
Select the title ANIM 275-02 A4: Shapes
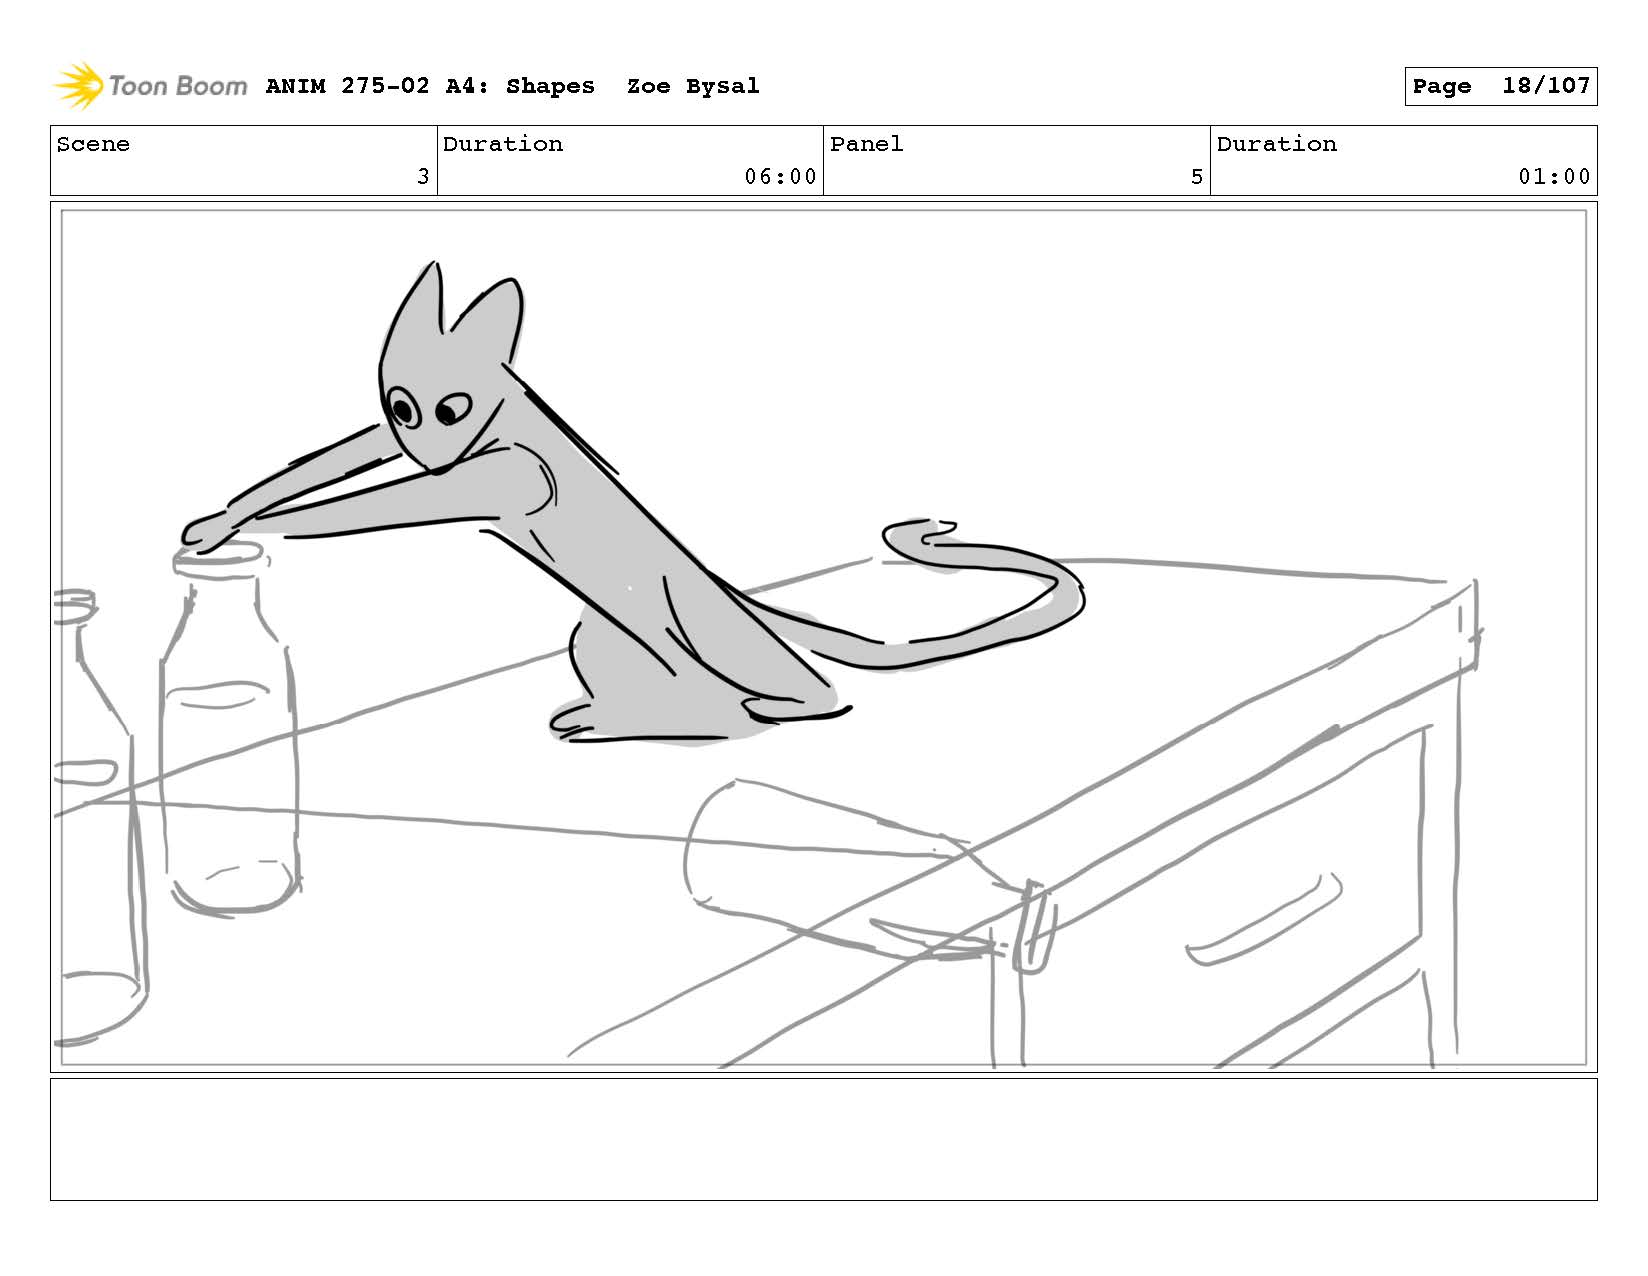point(430,86)
